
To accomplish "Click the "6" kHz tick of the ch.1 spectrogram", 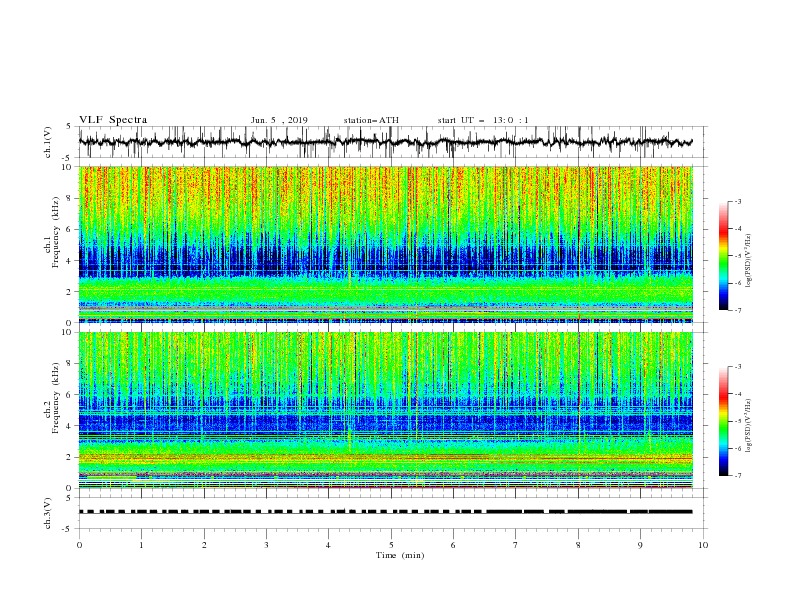I will pos(69,229).
